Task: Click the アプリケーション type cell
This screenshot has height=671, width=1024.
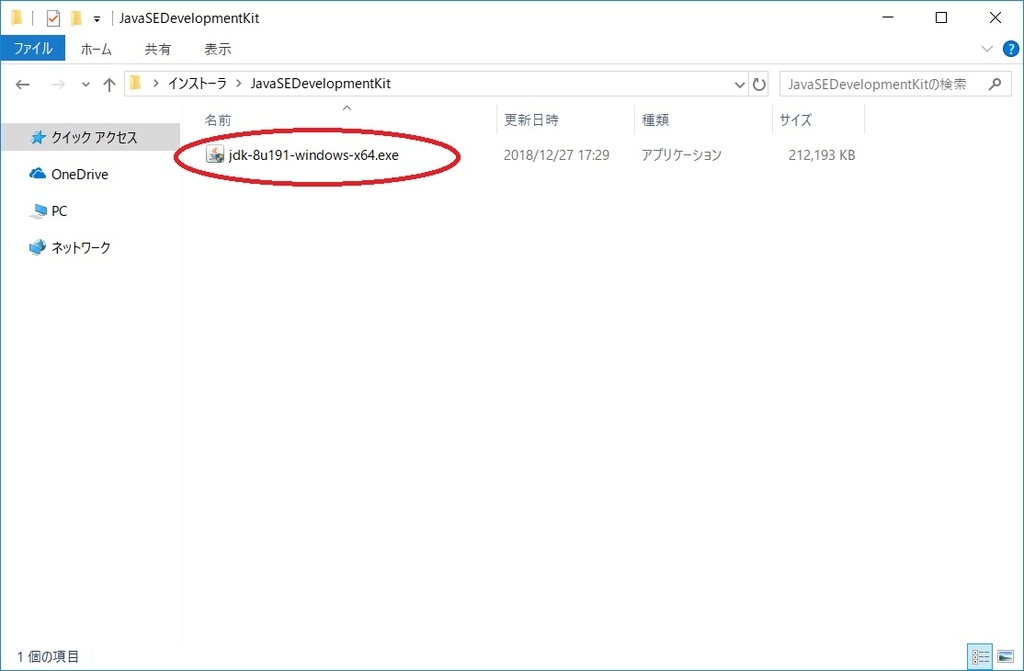Action: click(681, 155)
